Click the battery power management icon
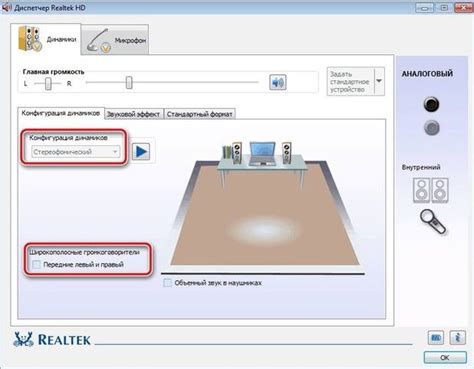The height and width of the screenshot is (369, 474). tap(436, 338)
